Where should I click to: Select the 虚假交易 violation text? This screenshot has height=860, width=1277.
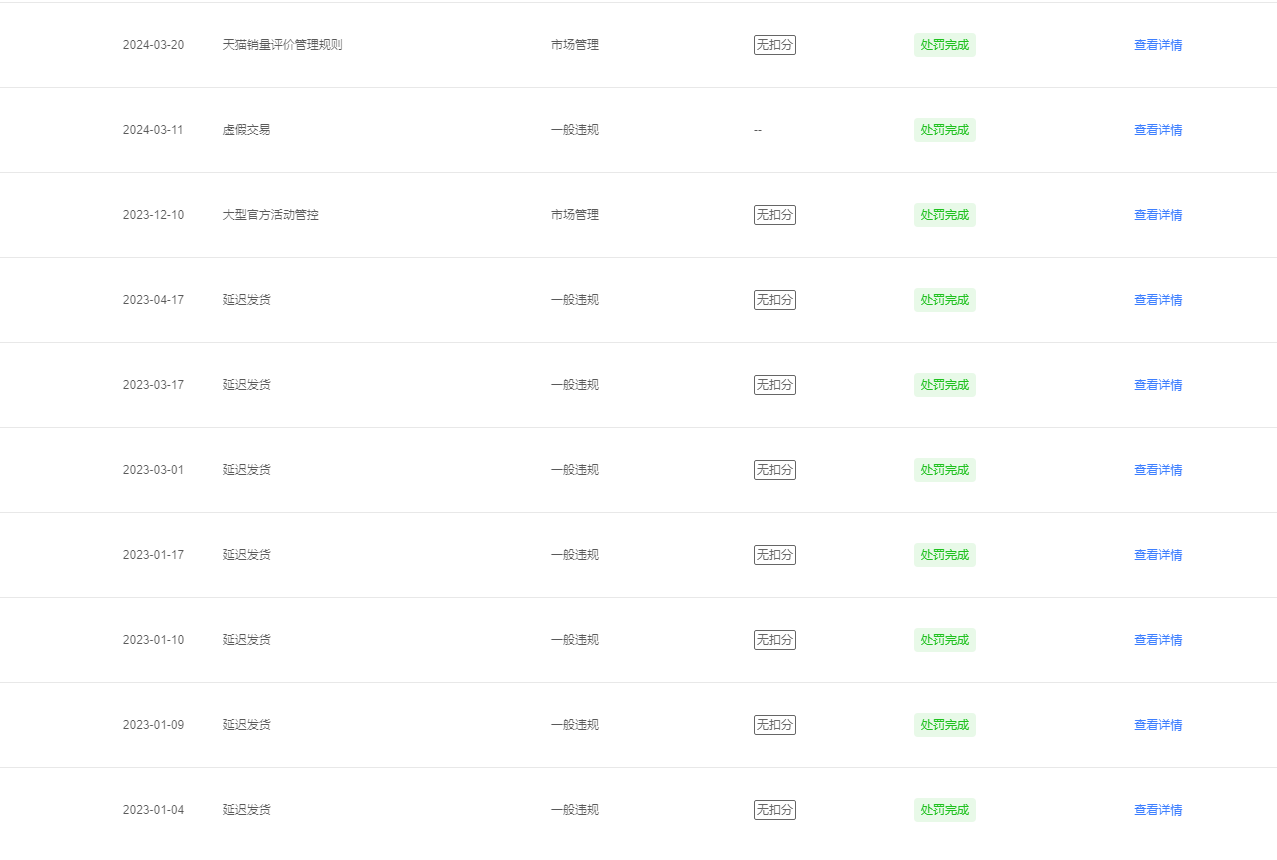point(247,130)
